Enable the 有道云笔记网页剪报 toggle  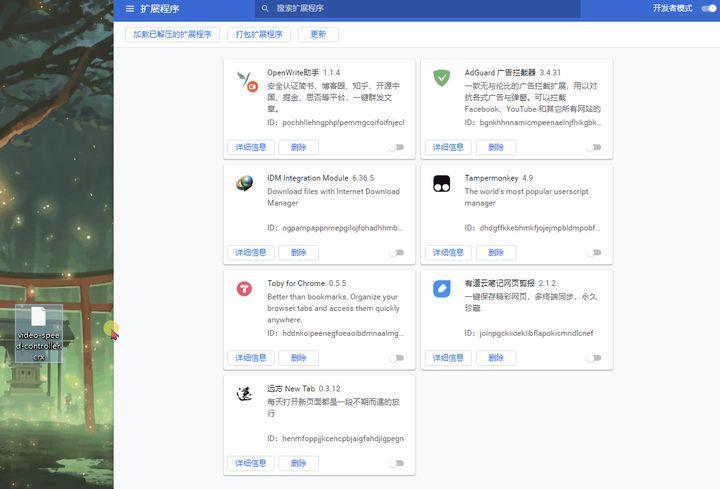pos(594,358)
